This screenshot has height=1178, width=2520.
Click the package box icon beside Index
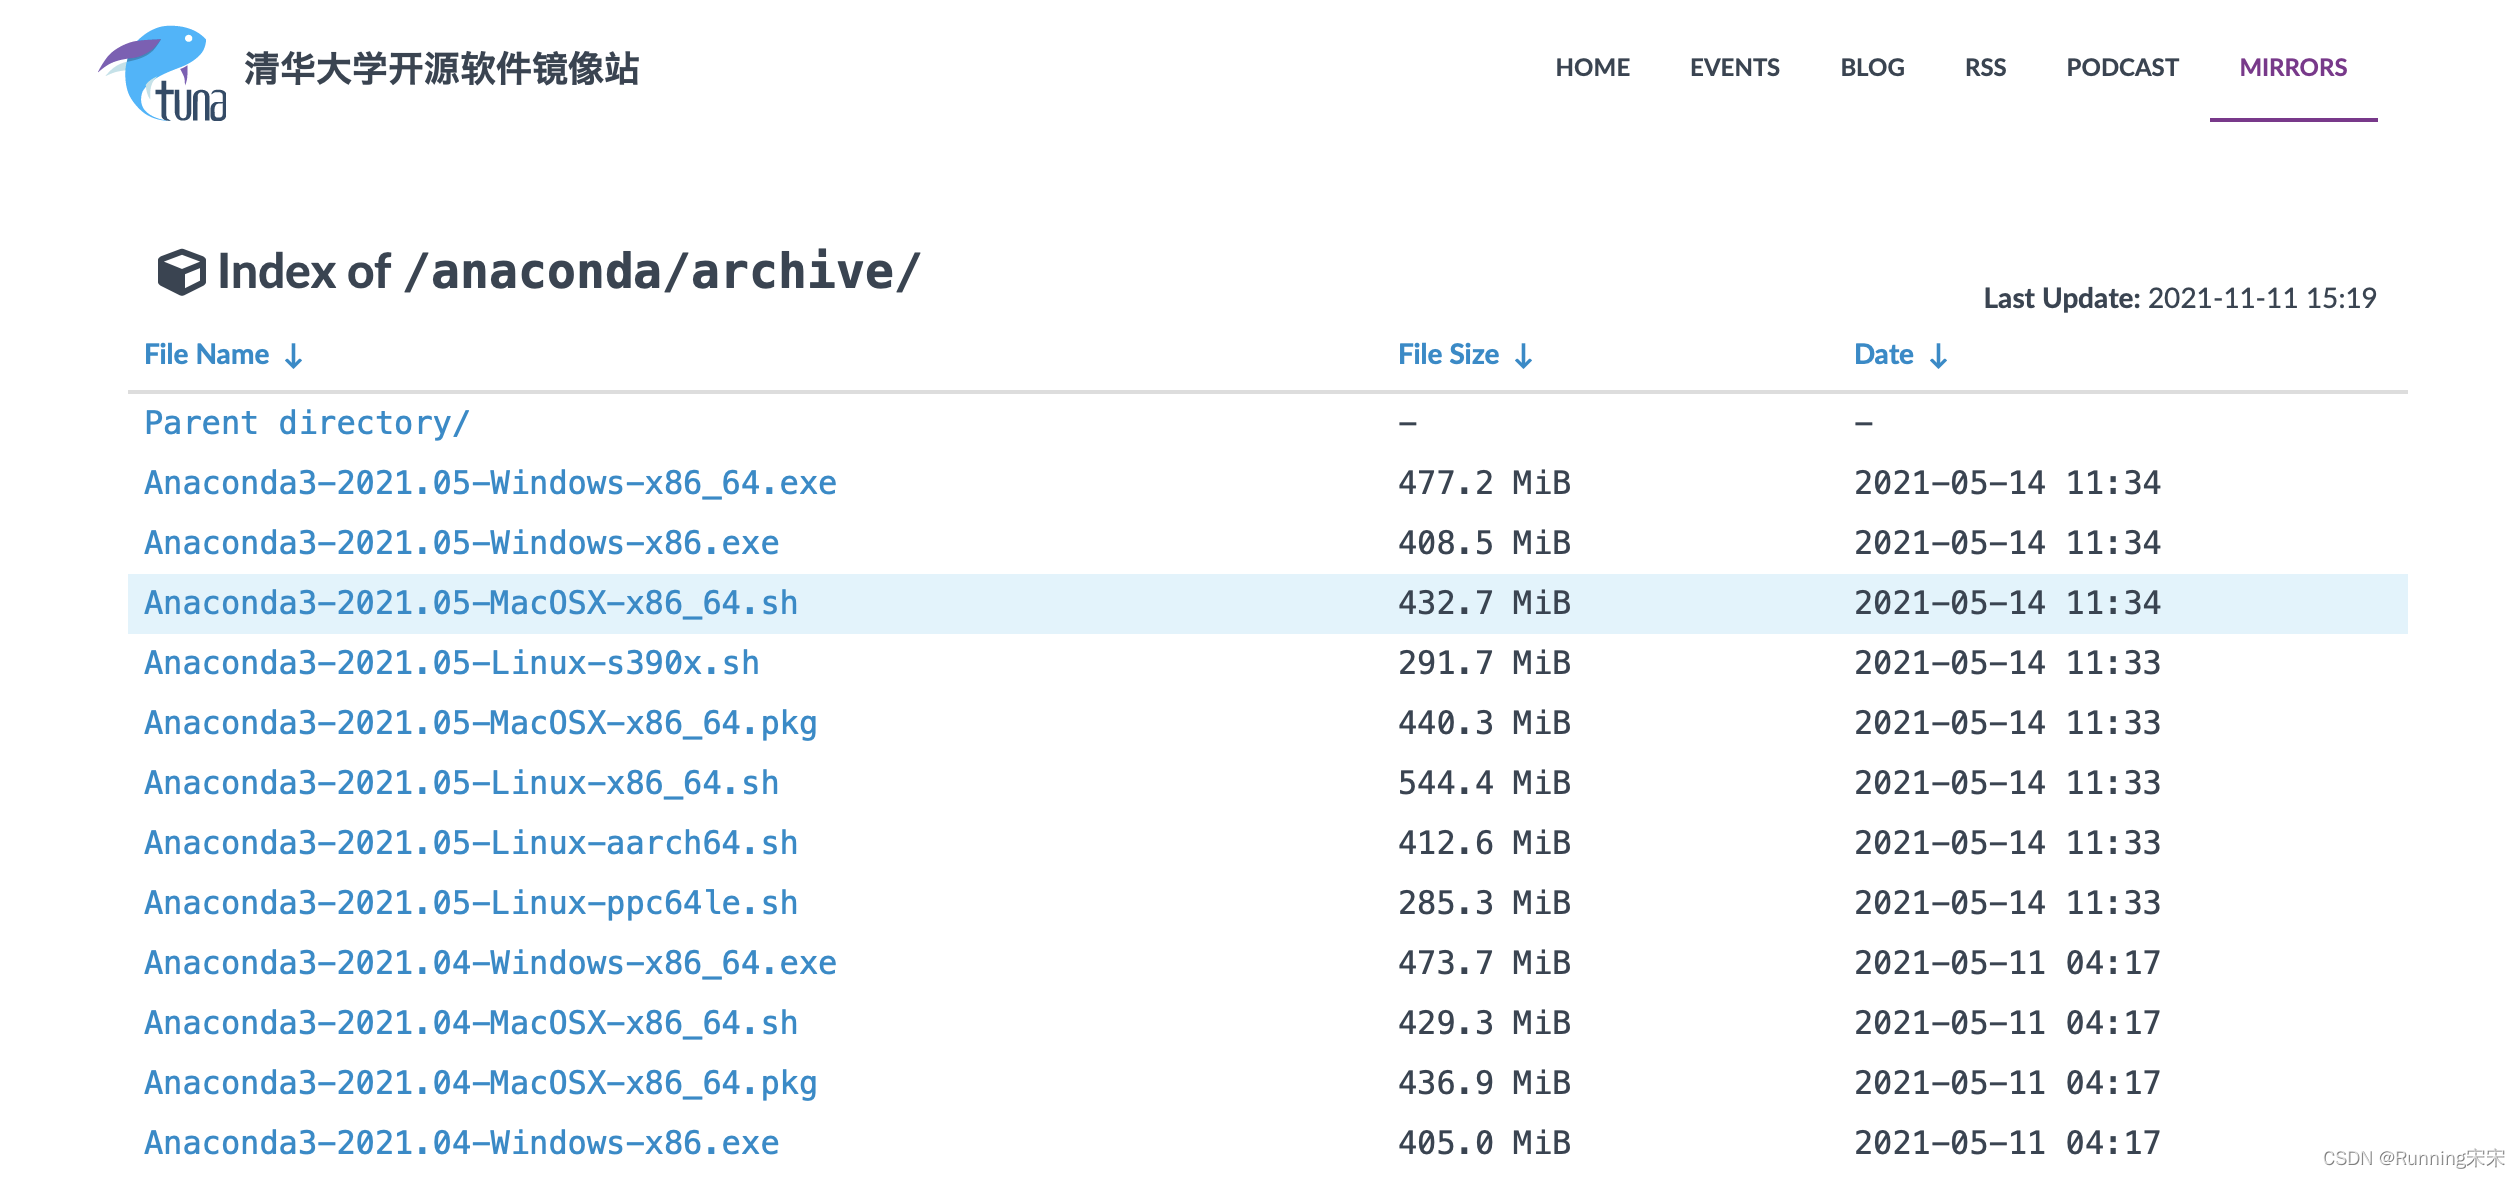[181, 272]
